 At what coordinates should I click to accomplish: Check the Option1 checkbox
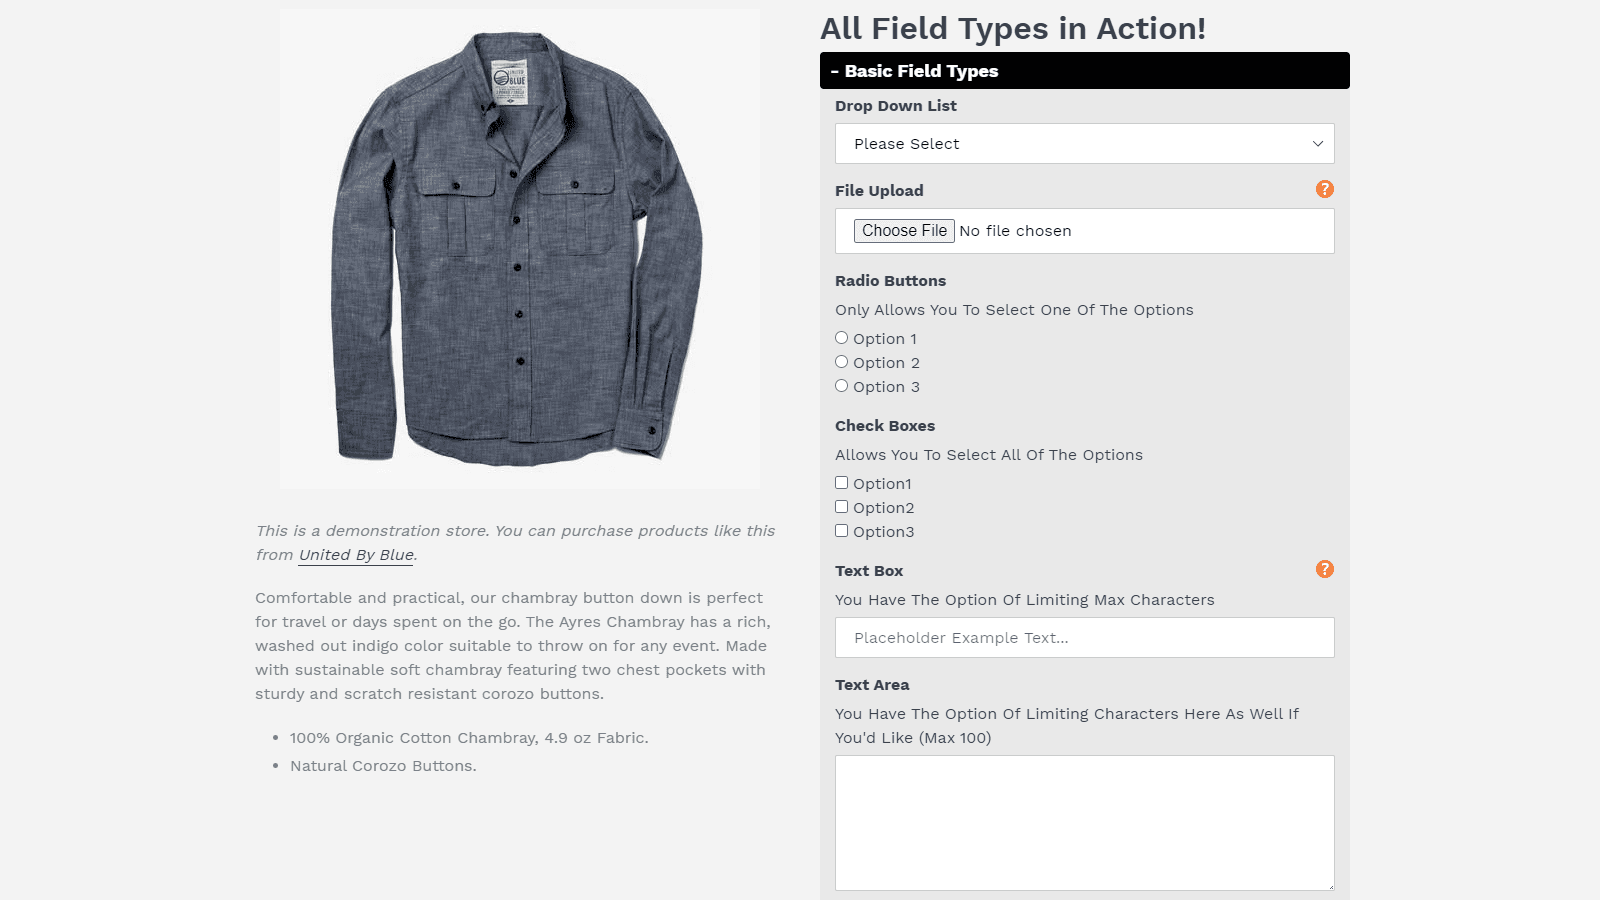click(x=841, y=482)
